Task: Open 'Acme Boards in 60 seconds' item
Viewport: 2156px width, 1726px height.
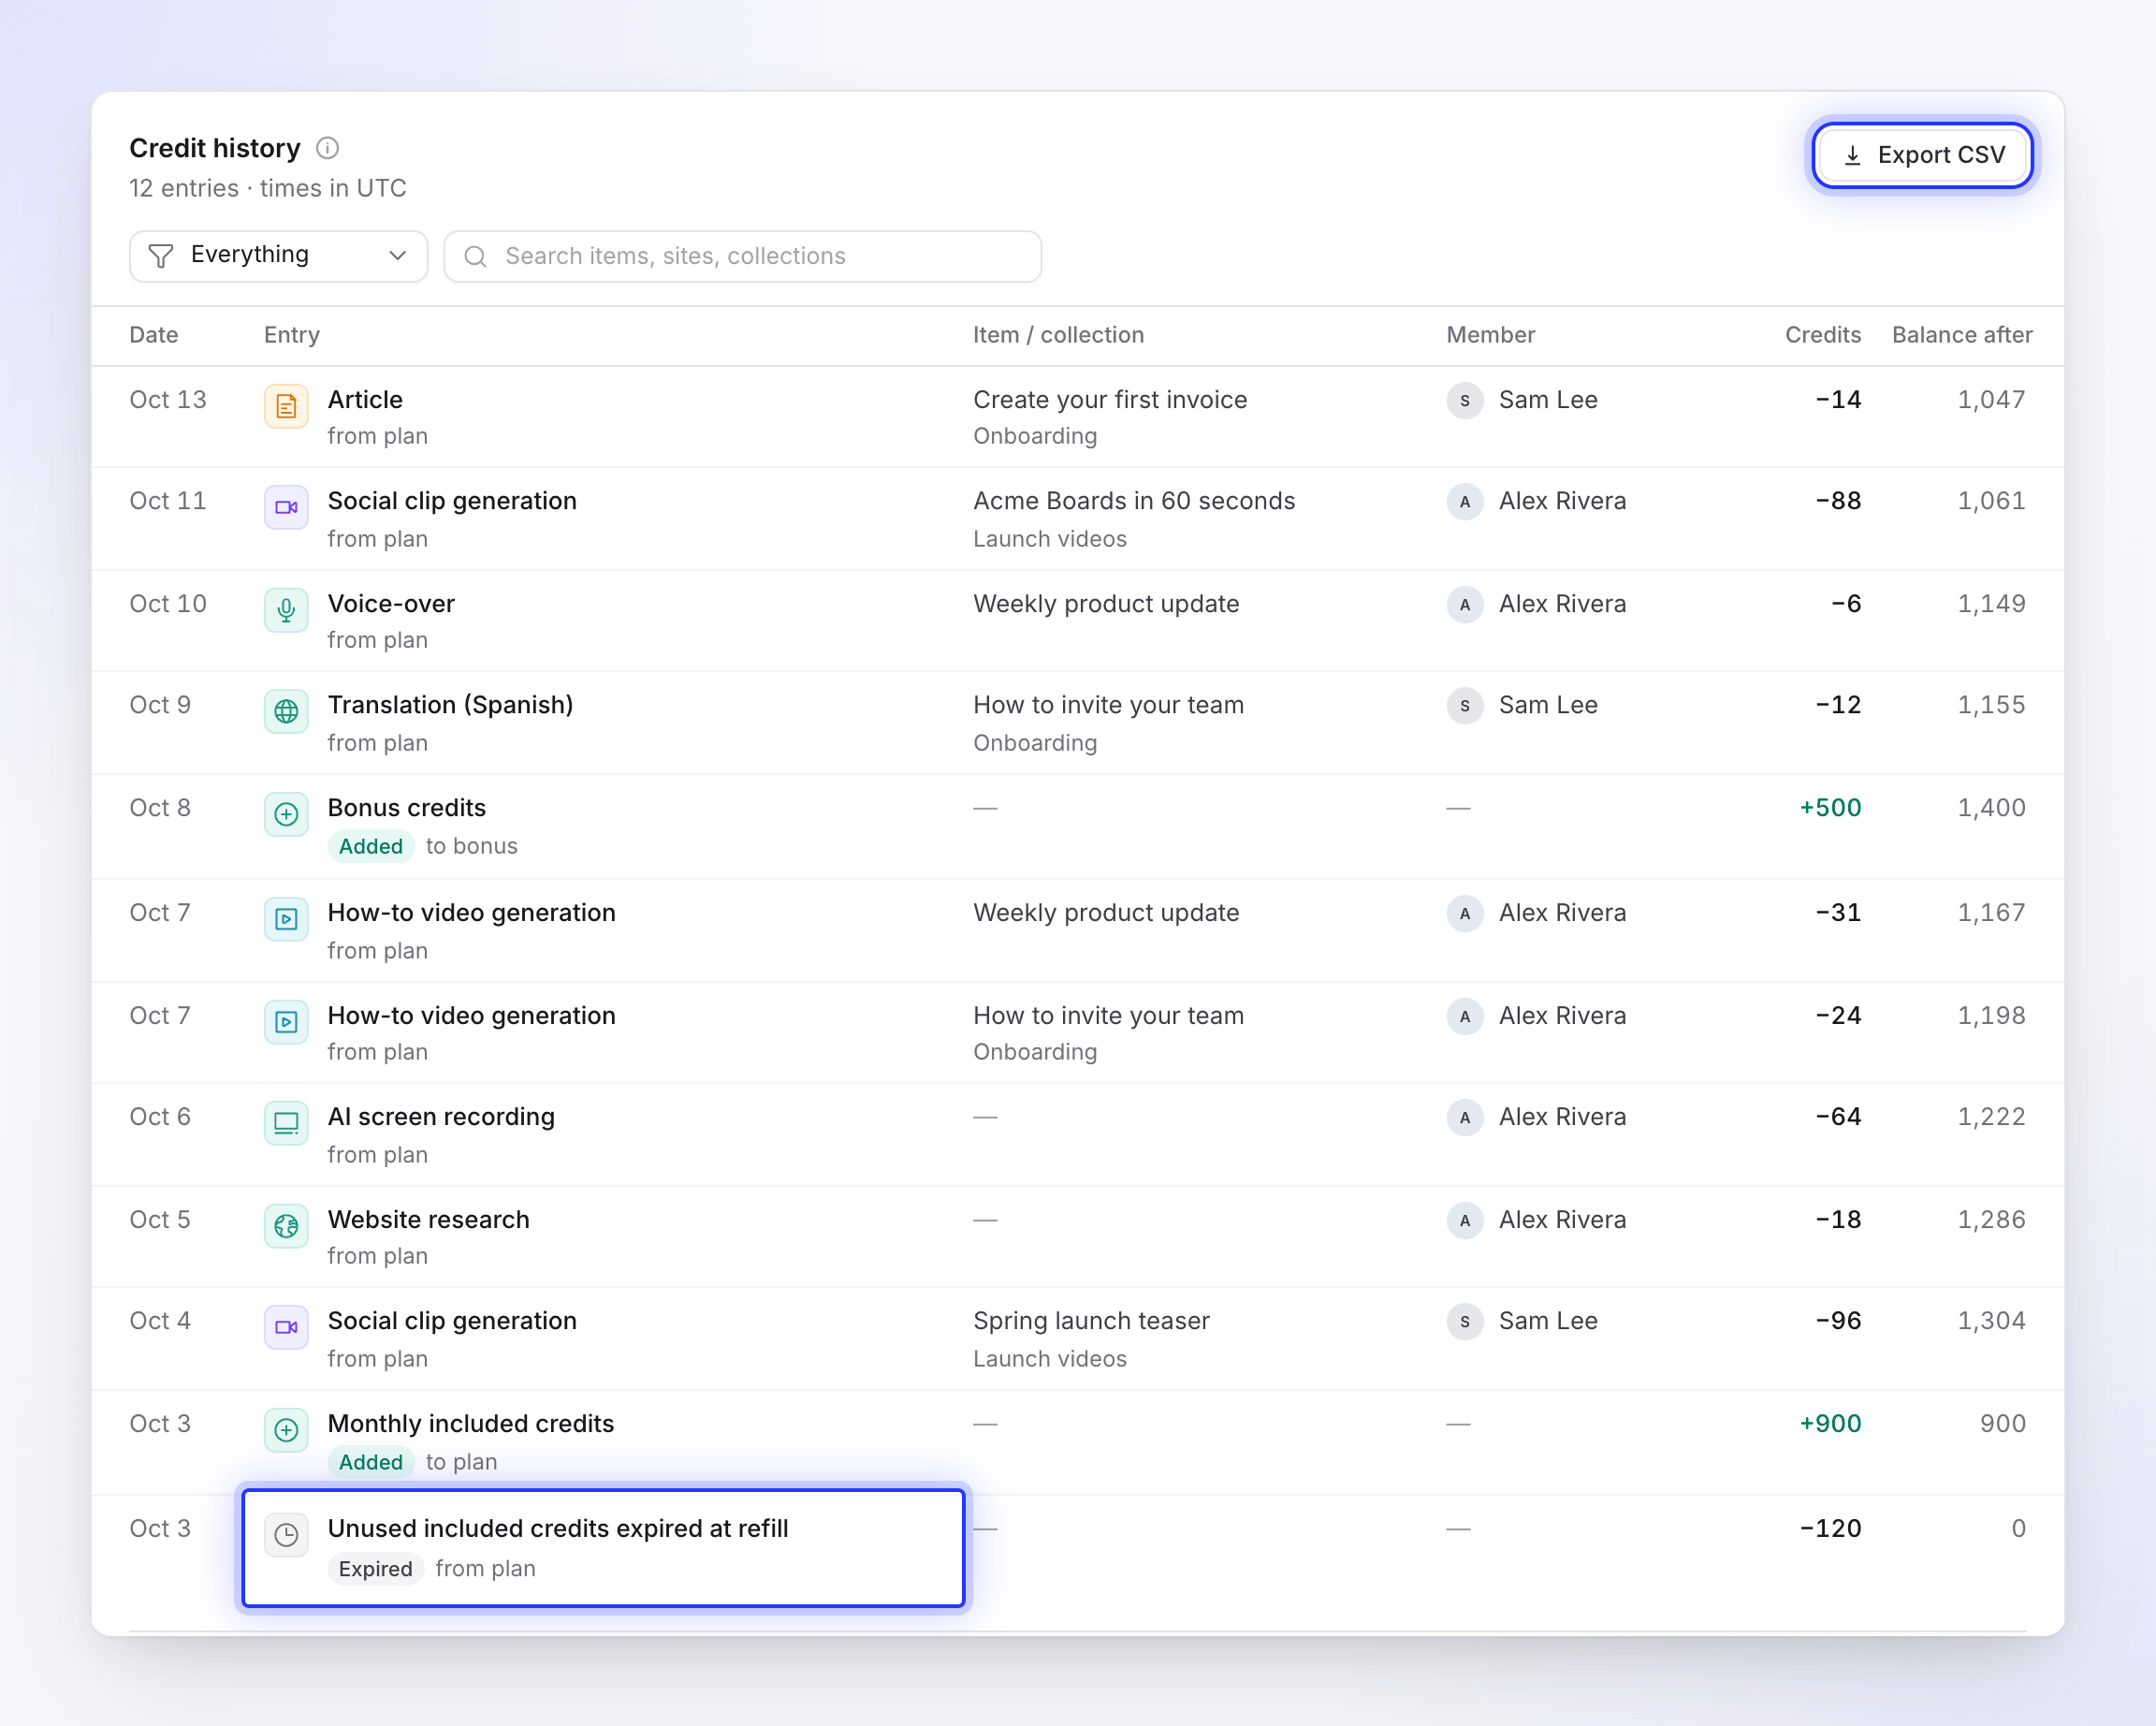Action: pos(1134,501)
